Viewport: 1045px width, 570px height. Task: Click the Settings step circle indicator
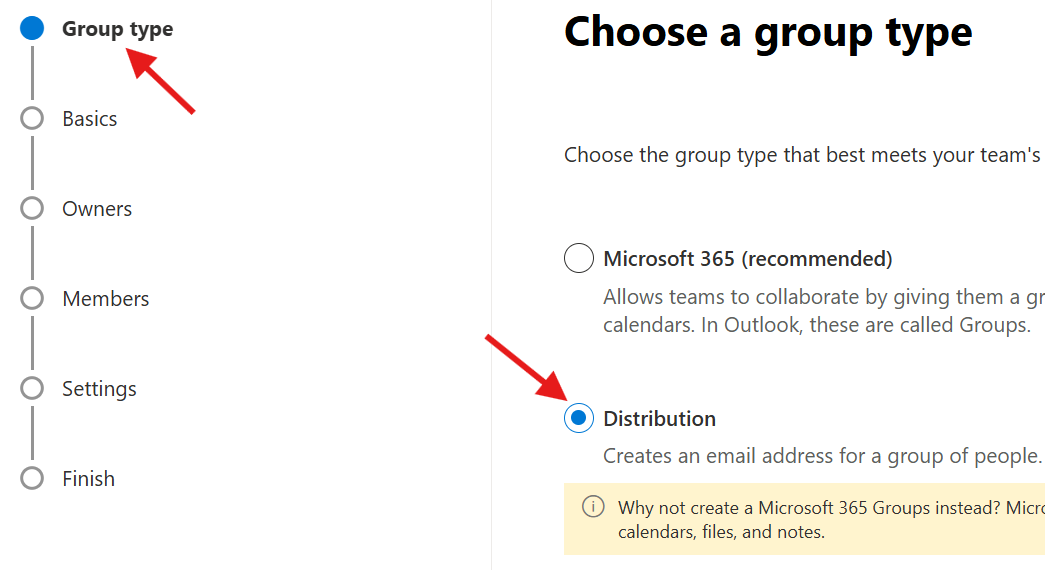click(32, 388)
